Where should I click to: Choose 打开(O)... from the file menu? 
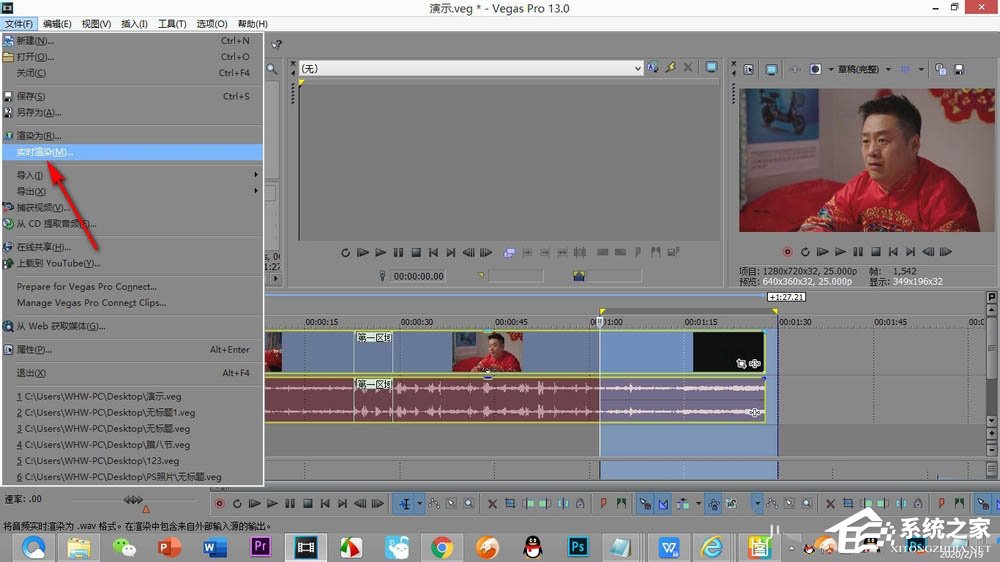click(x=133, y=57)
